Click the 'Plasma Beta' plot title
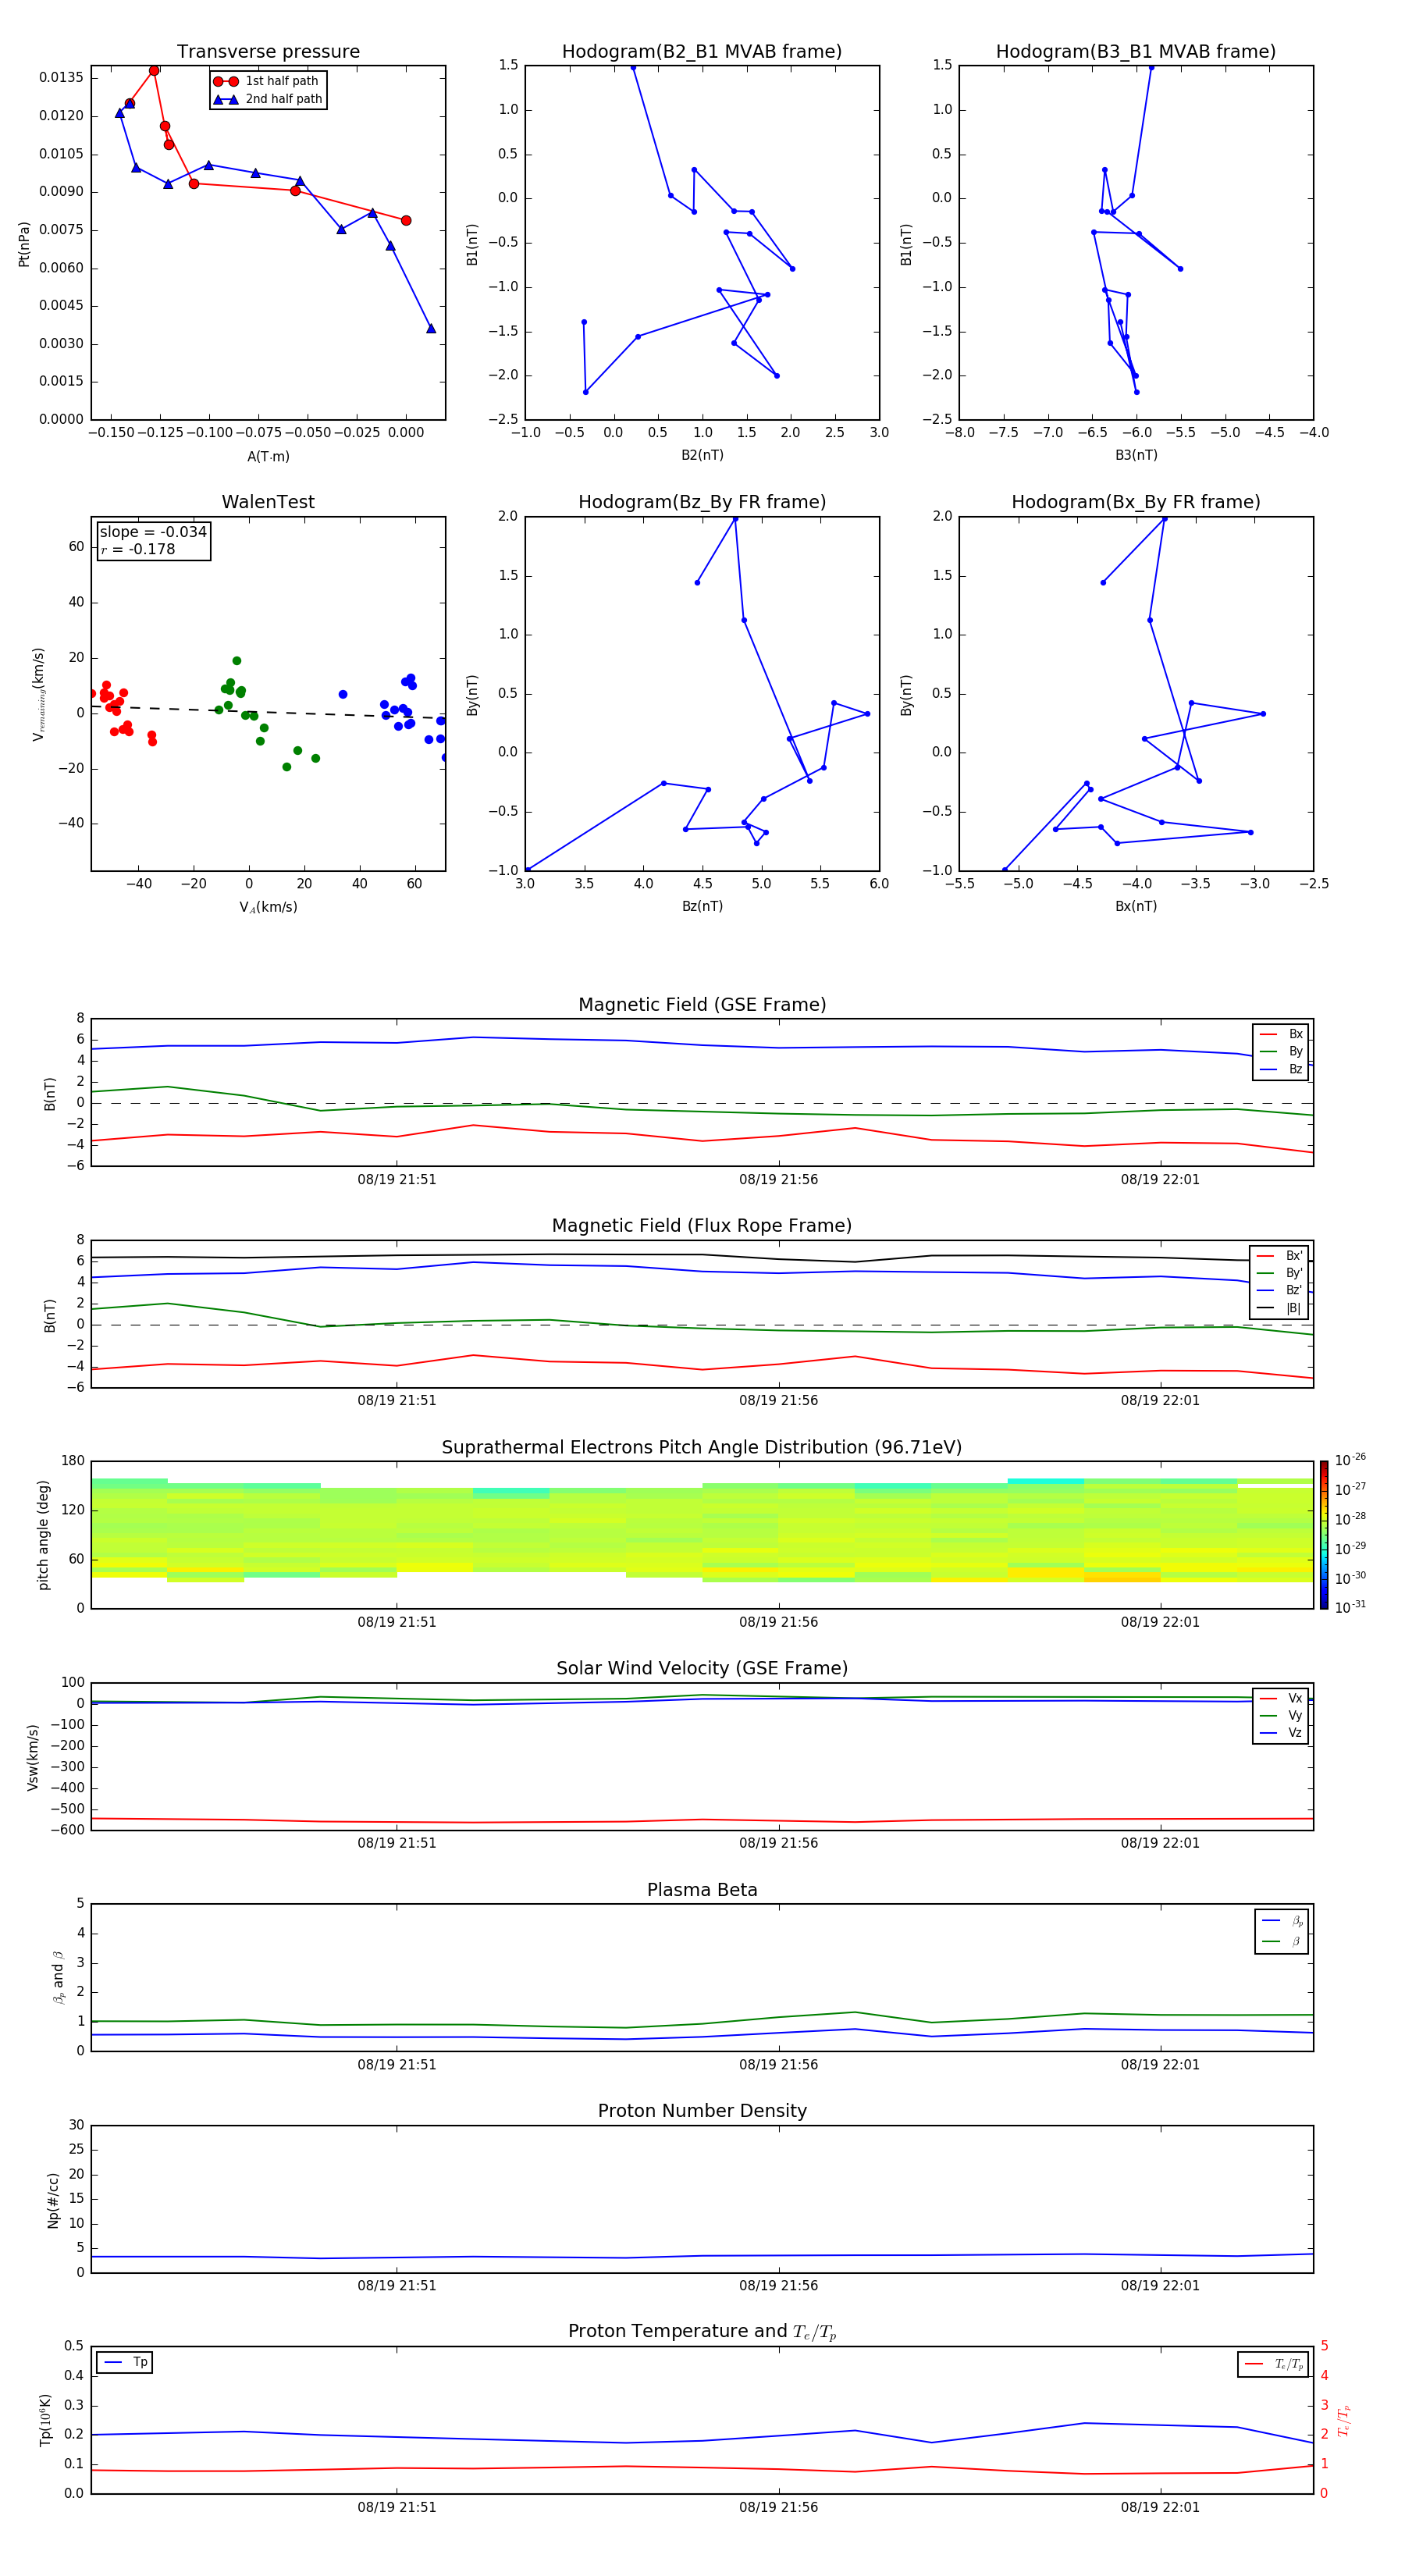The height and width of the screenshot is (2576, 1405). 702,1890
